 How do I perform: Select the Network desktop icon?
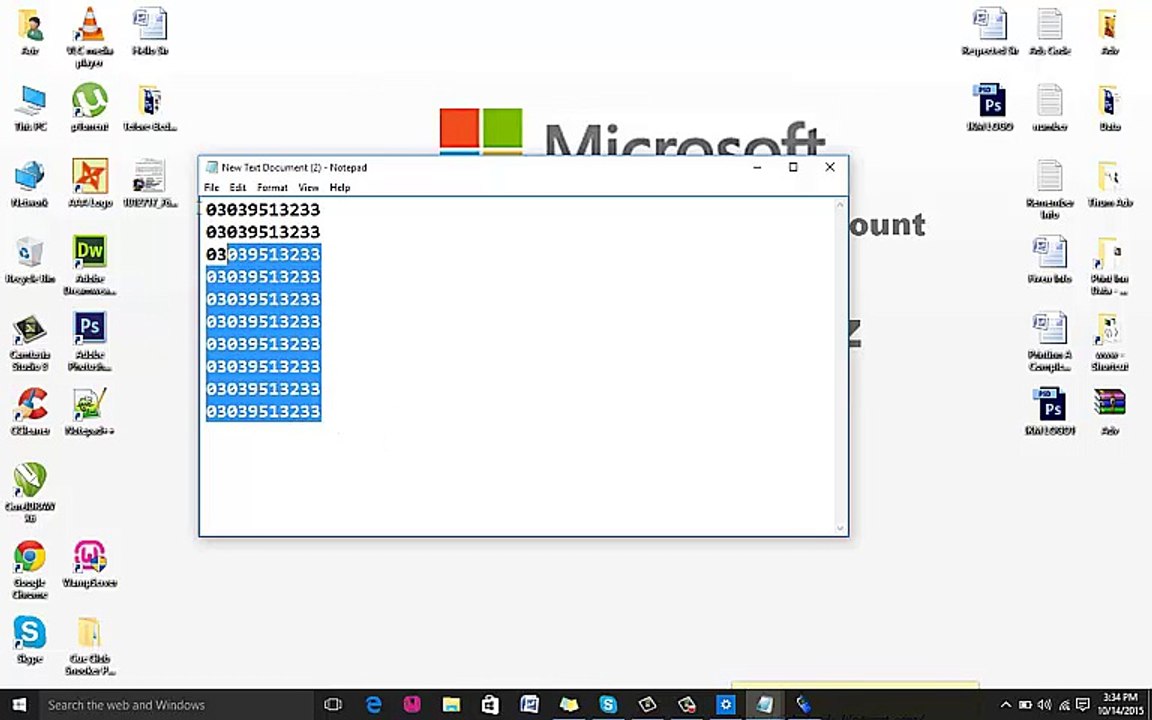[x=30, y=183]
